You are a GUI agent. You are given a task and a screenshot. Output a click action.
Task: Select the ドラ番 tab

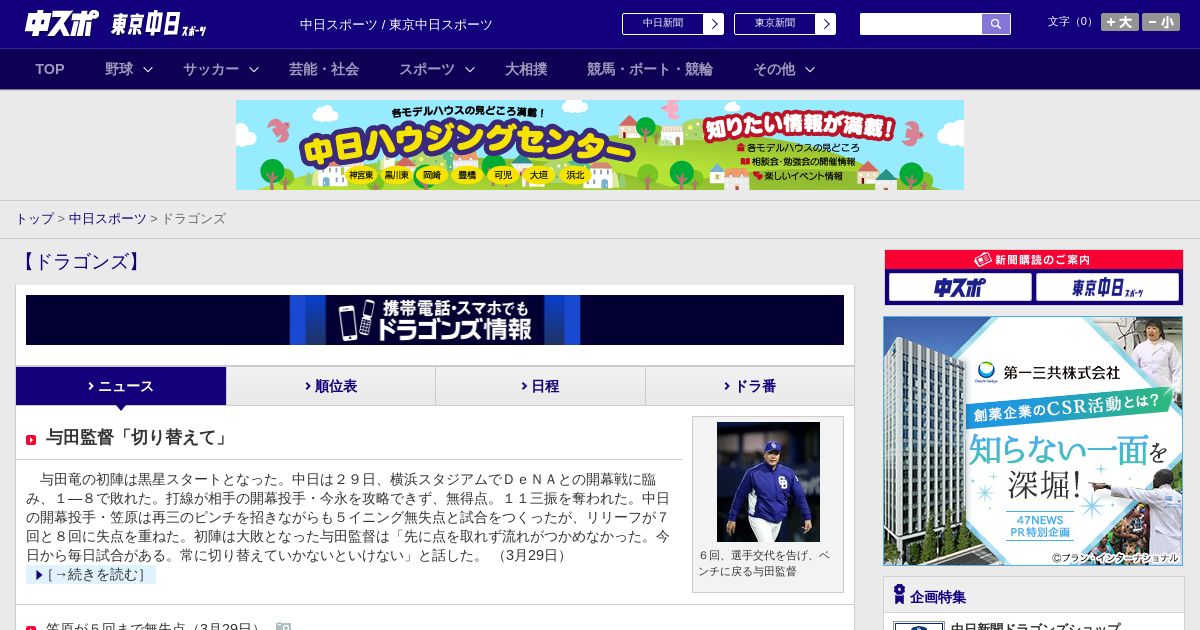750,386
